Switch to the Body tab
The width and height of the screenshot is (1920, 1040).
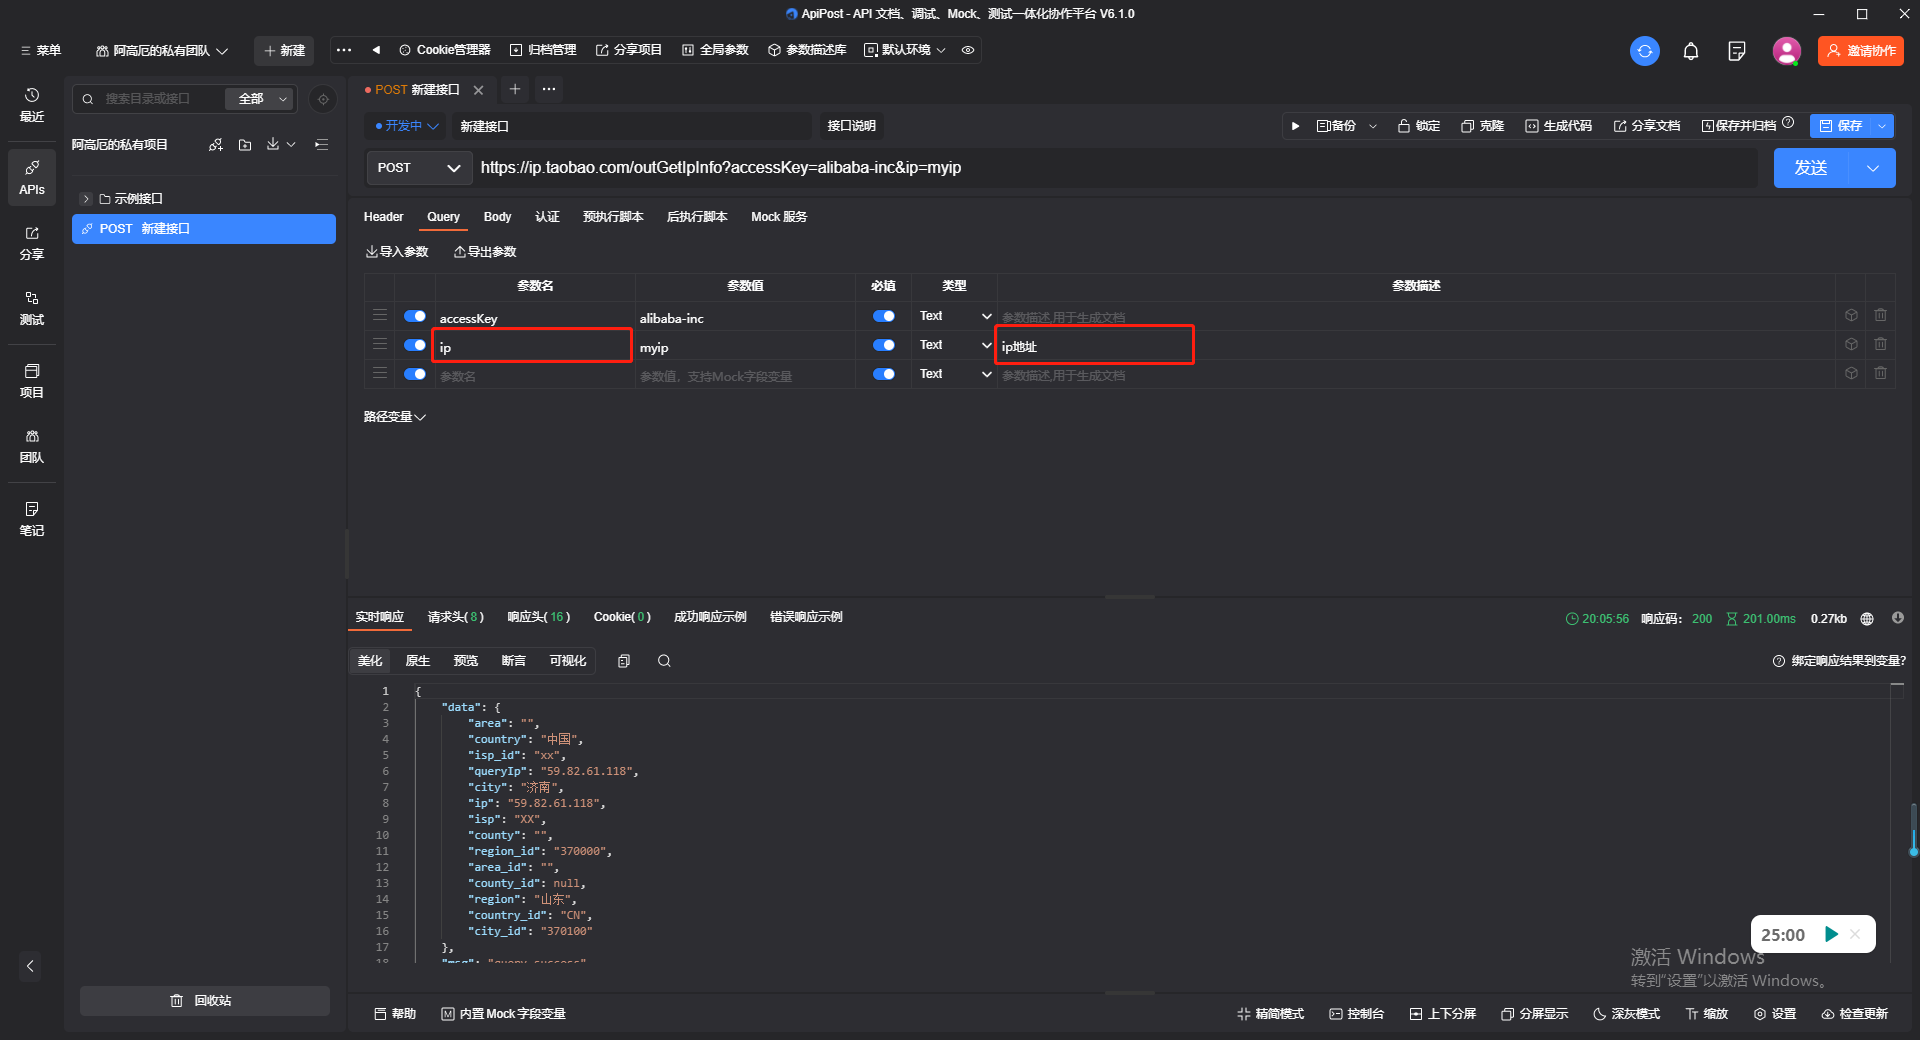coord(497,217)
